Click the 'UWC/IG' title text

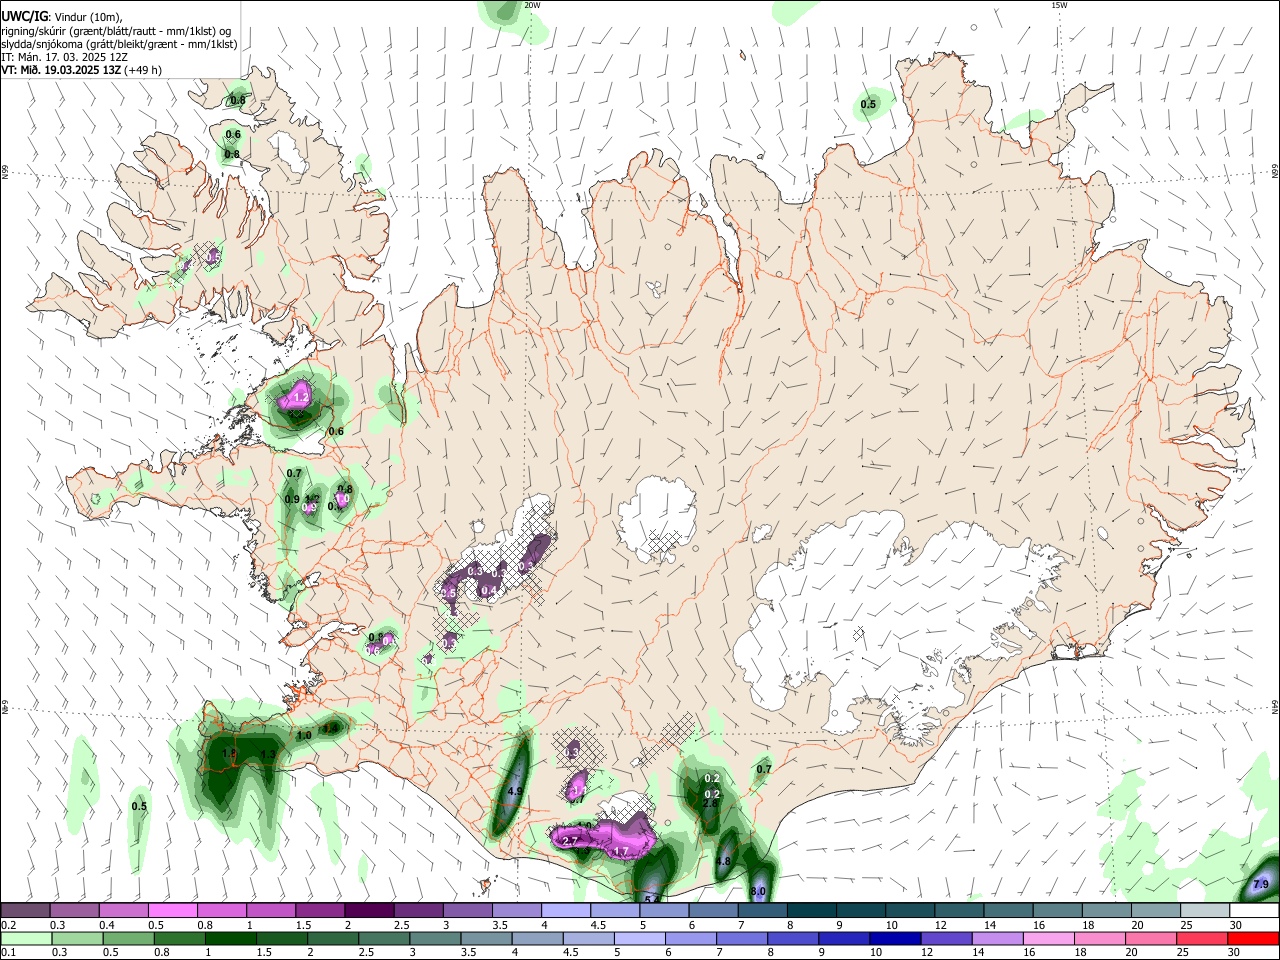pyautogui.click(x=23, y=17)
